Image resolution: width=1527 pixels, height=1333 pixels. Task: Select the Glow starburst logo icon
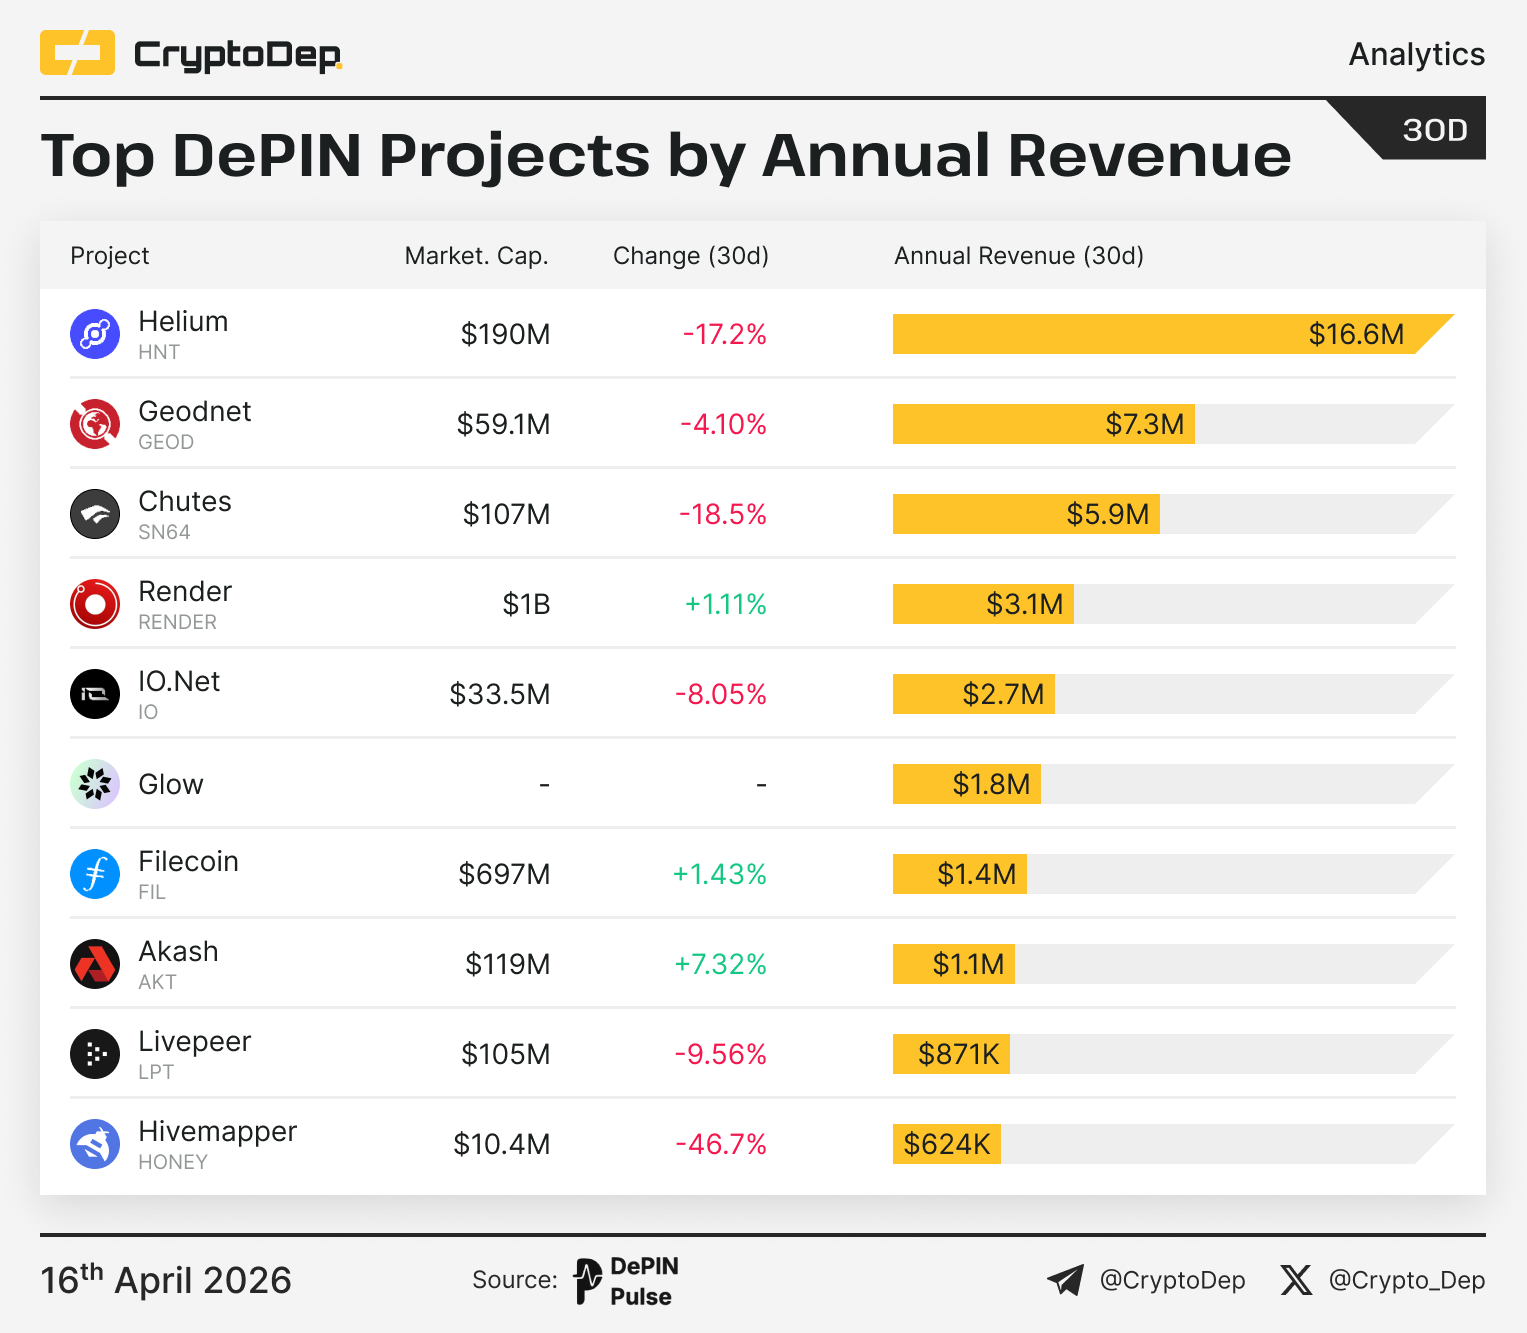[95, 784]
